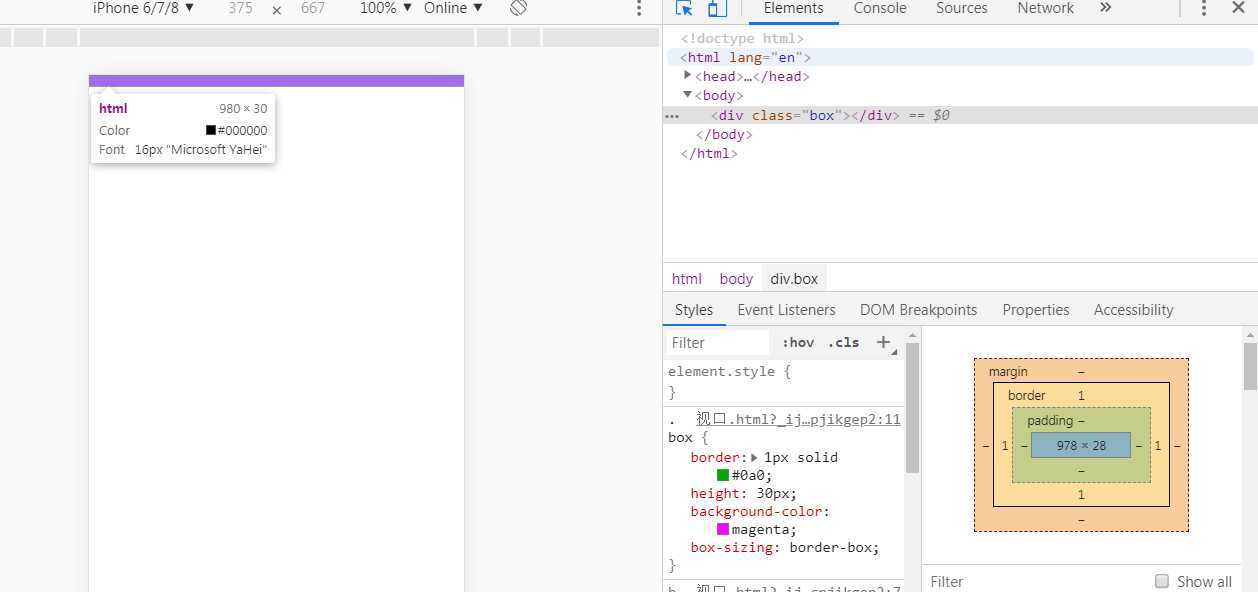Screen dimensions: 1258x592
Task: Click the styles Filter input field
Action: pos(716,342)
